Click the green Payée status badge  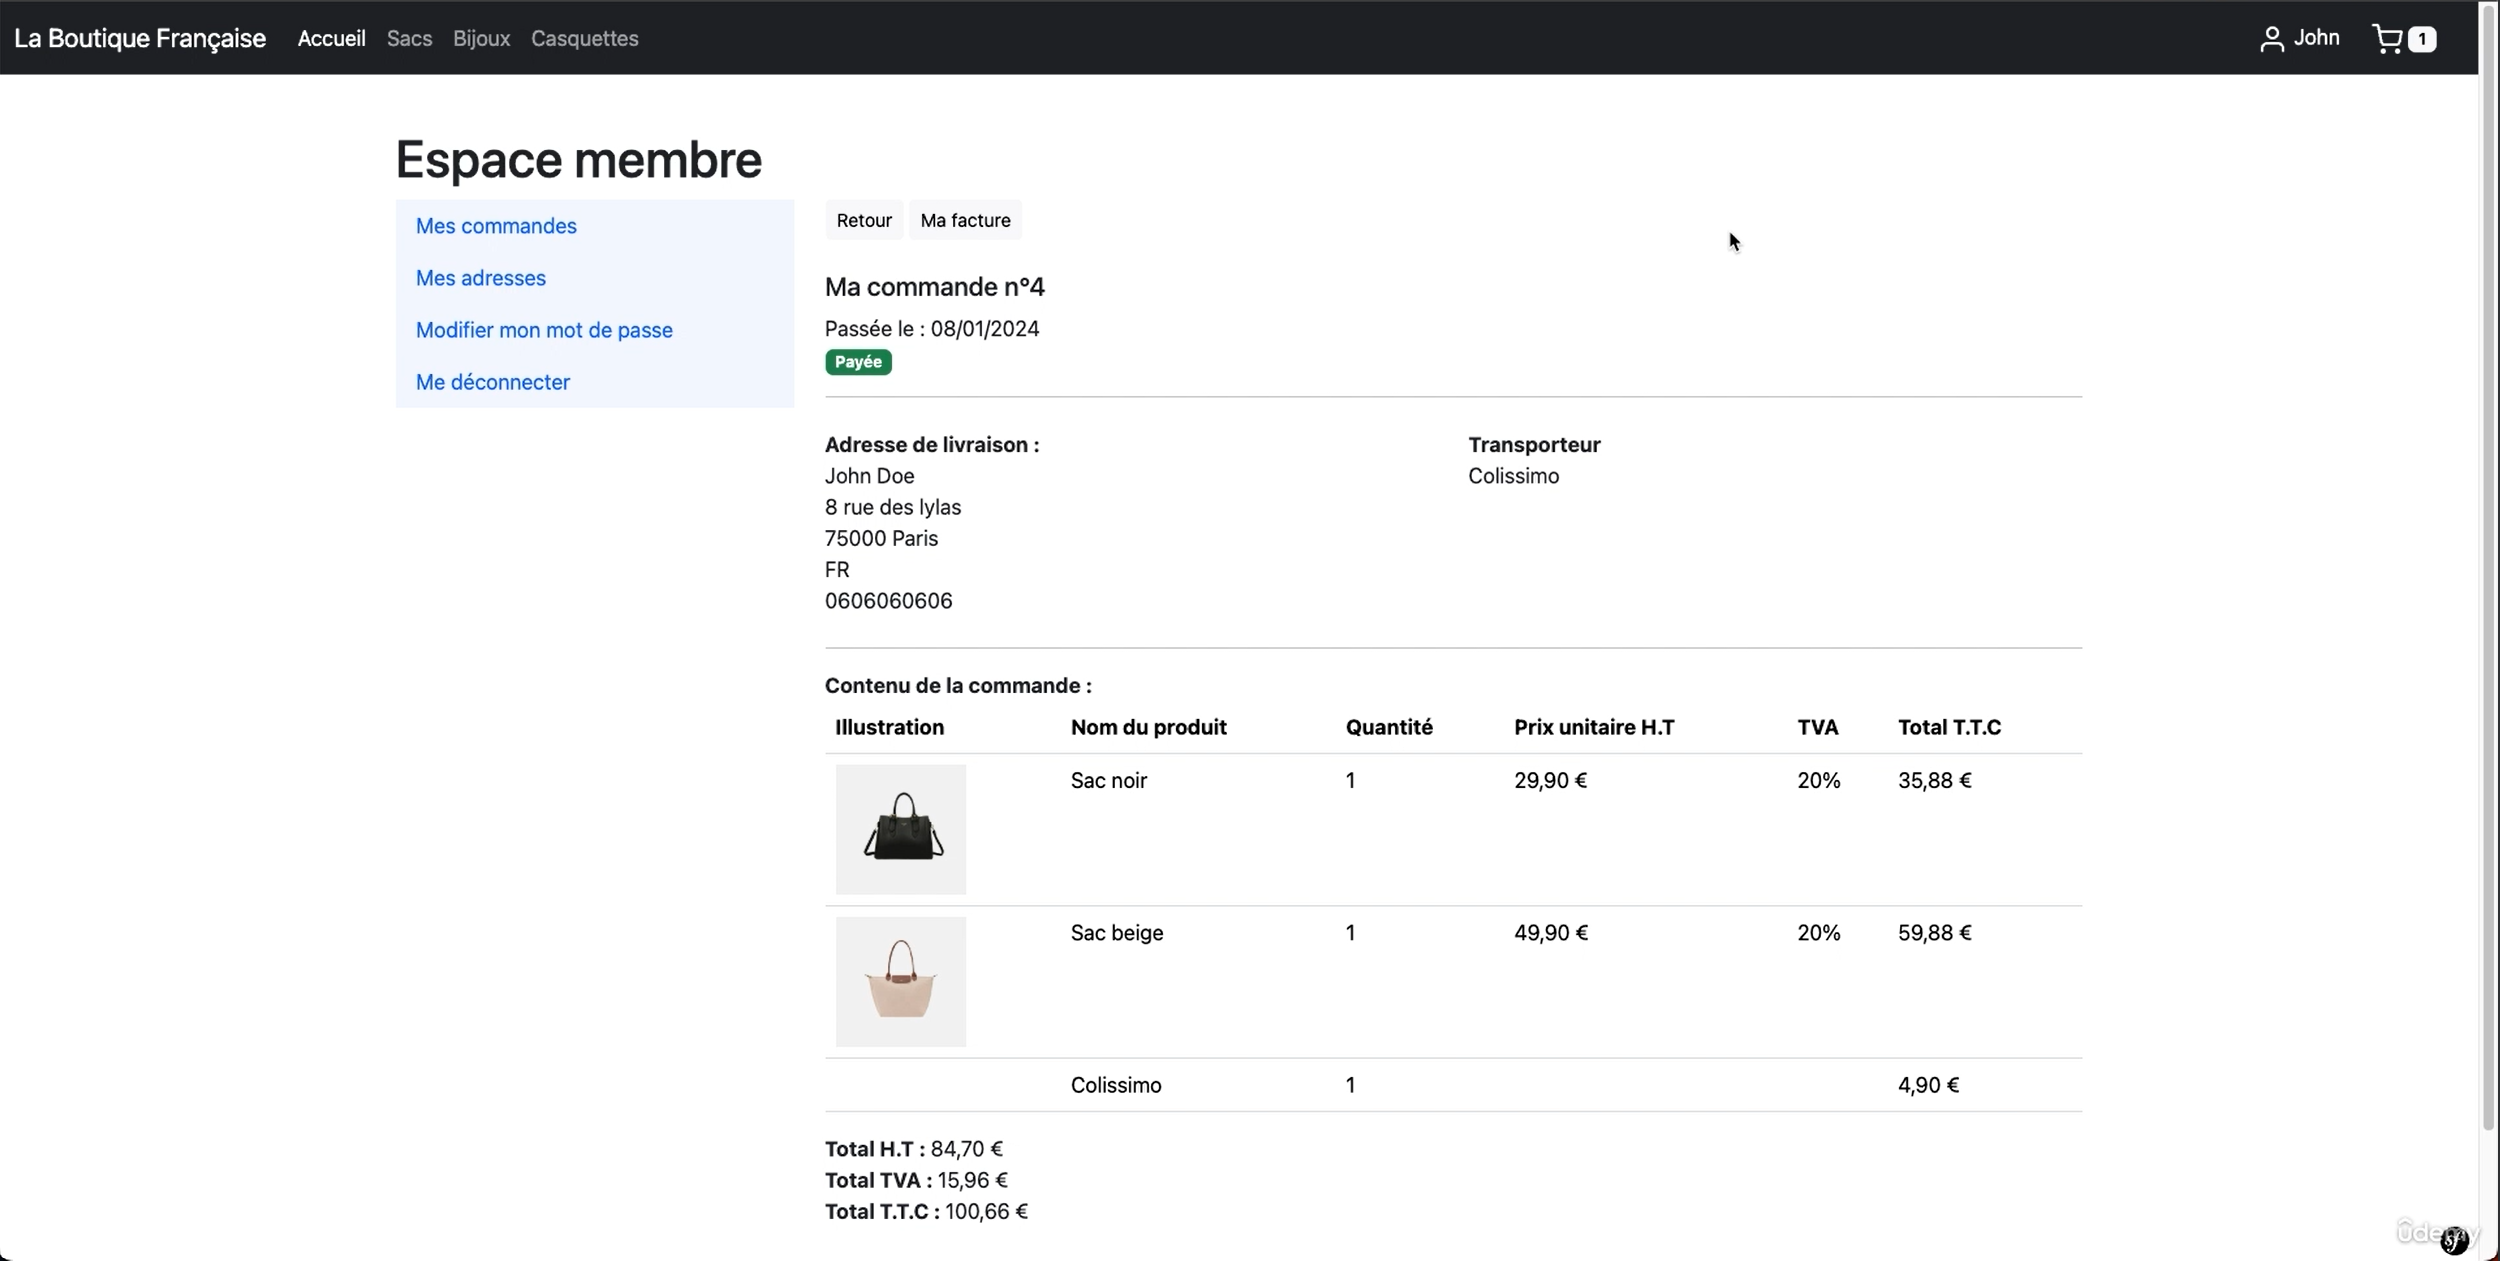point(857,362)
